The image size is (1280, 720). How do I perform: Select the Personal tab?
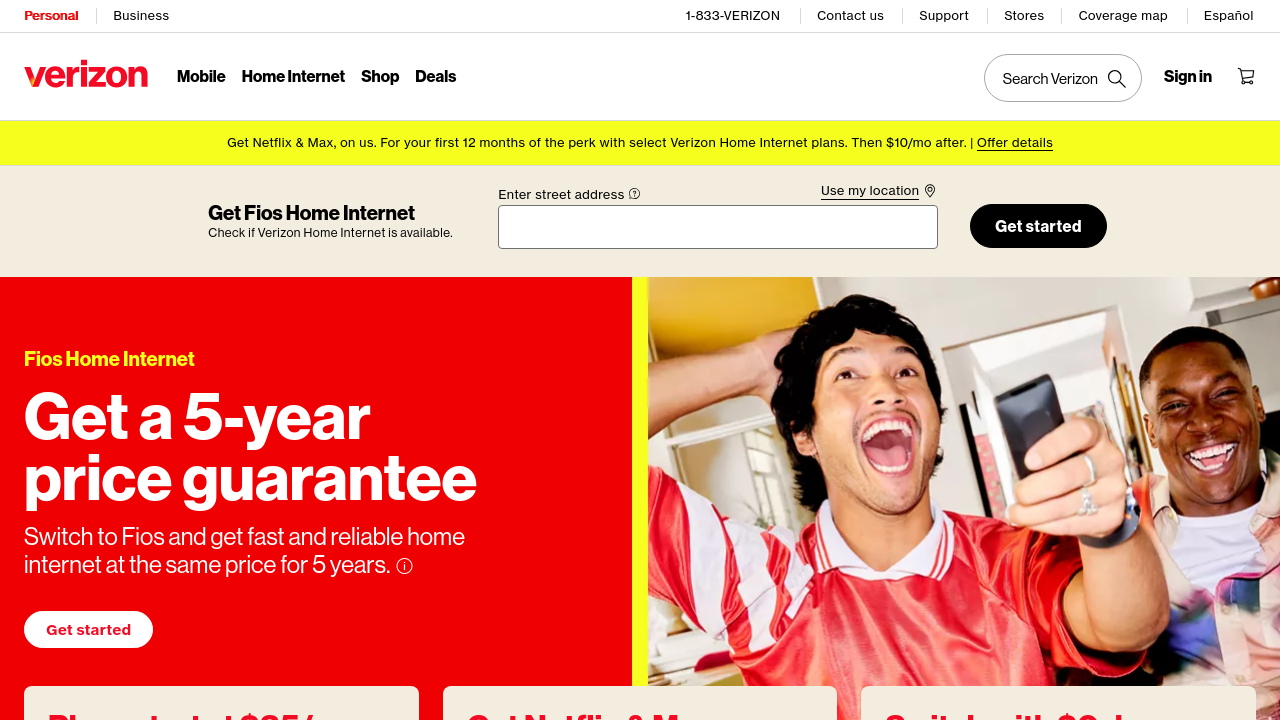[x=51, y=16]
